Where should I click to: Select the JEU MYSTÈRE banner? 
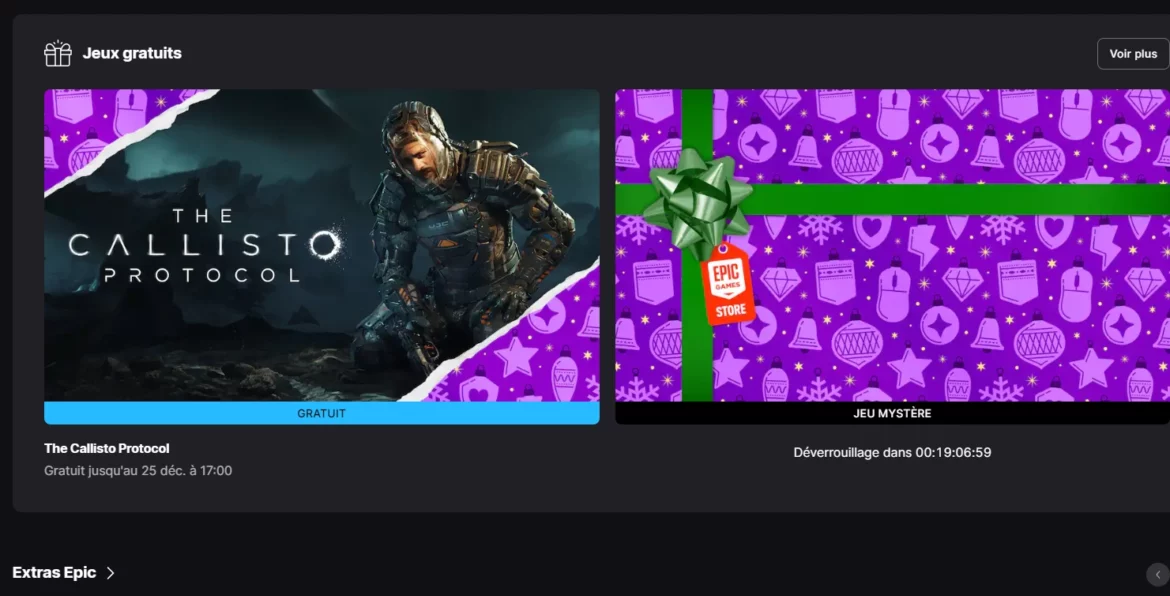(891, 412)
